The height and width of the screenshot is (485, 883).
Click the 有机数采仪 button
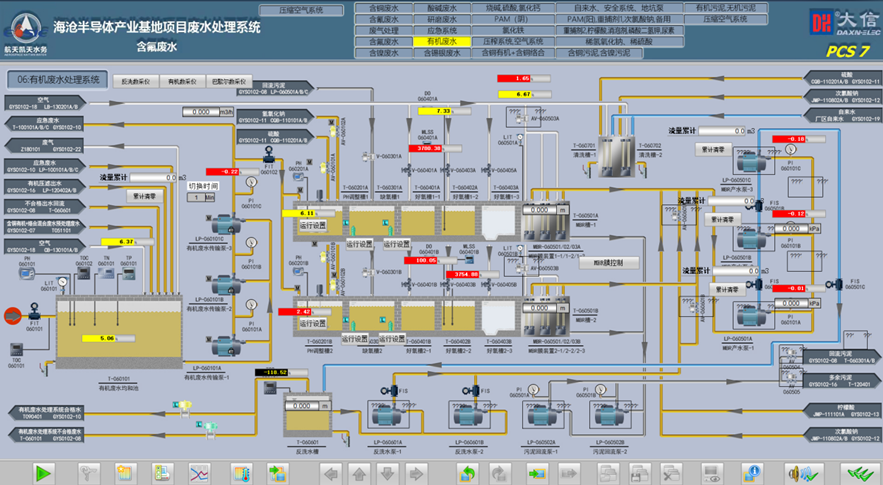[x=182, y=82]
